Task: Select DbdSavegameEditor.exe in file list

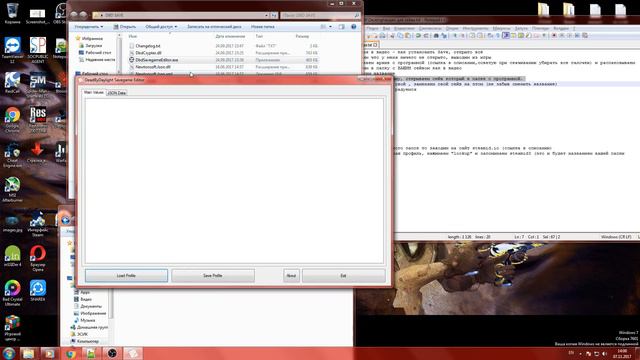Action: pyautogui.click(x=156, y=60)
